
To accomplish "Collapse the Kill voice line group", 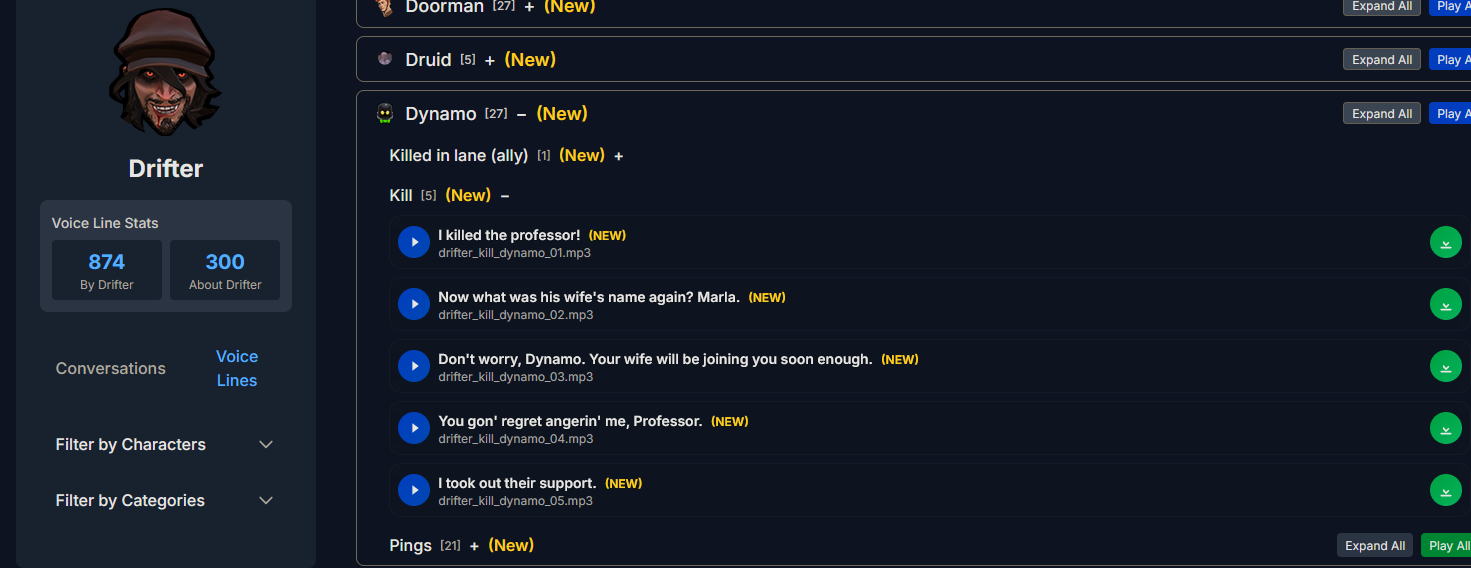I will 505,196.
